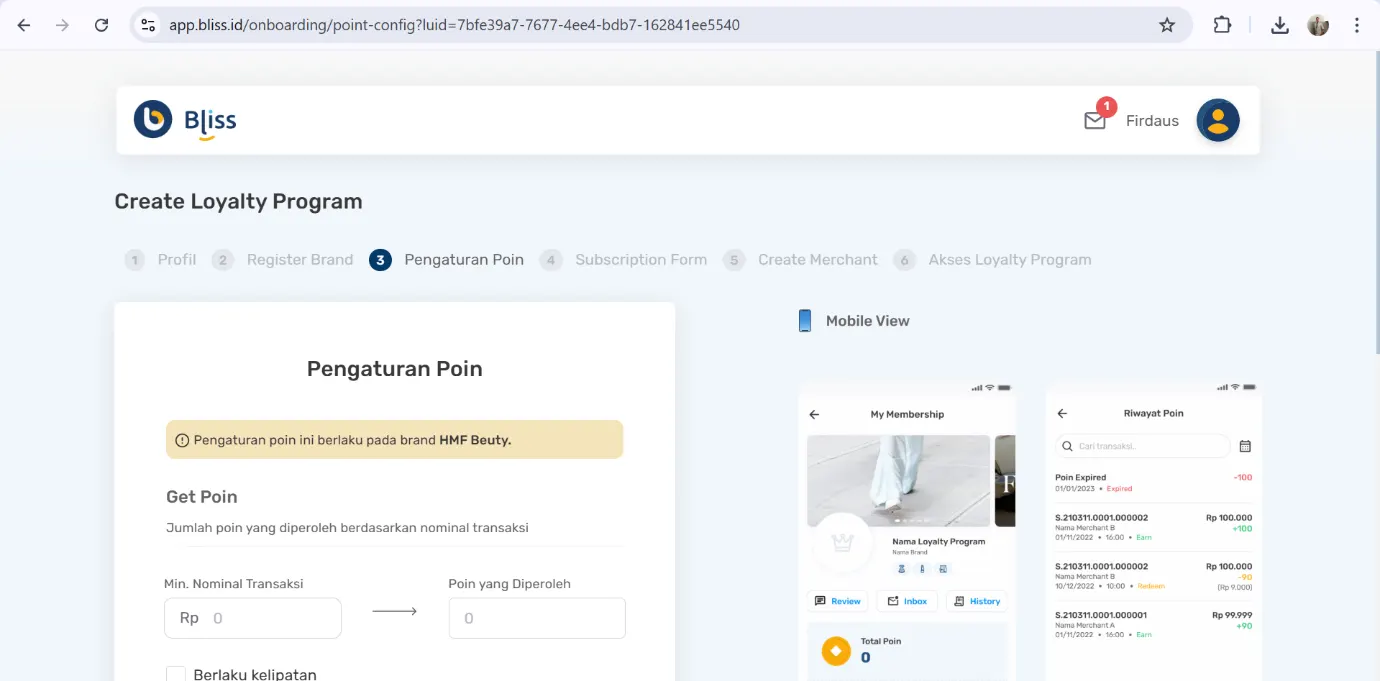Open the Chrome three-dot menu

point(1356,25)
